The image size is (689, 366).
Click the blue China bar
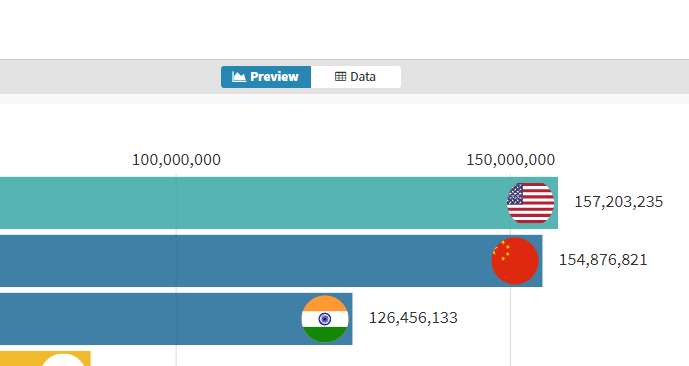tap(271, 261)
